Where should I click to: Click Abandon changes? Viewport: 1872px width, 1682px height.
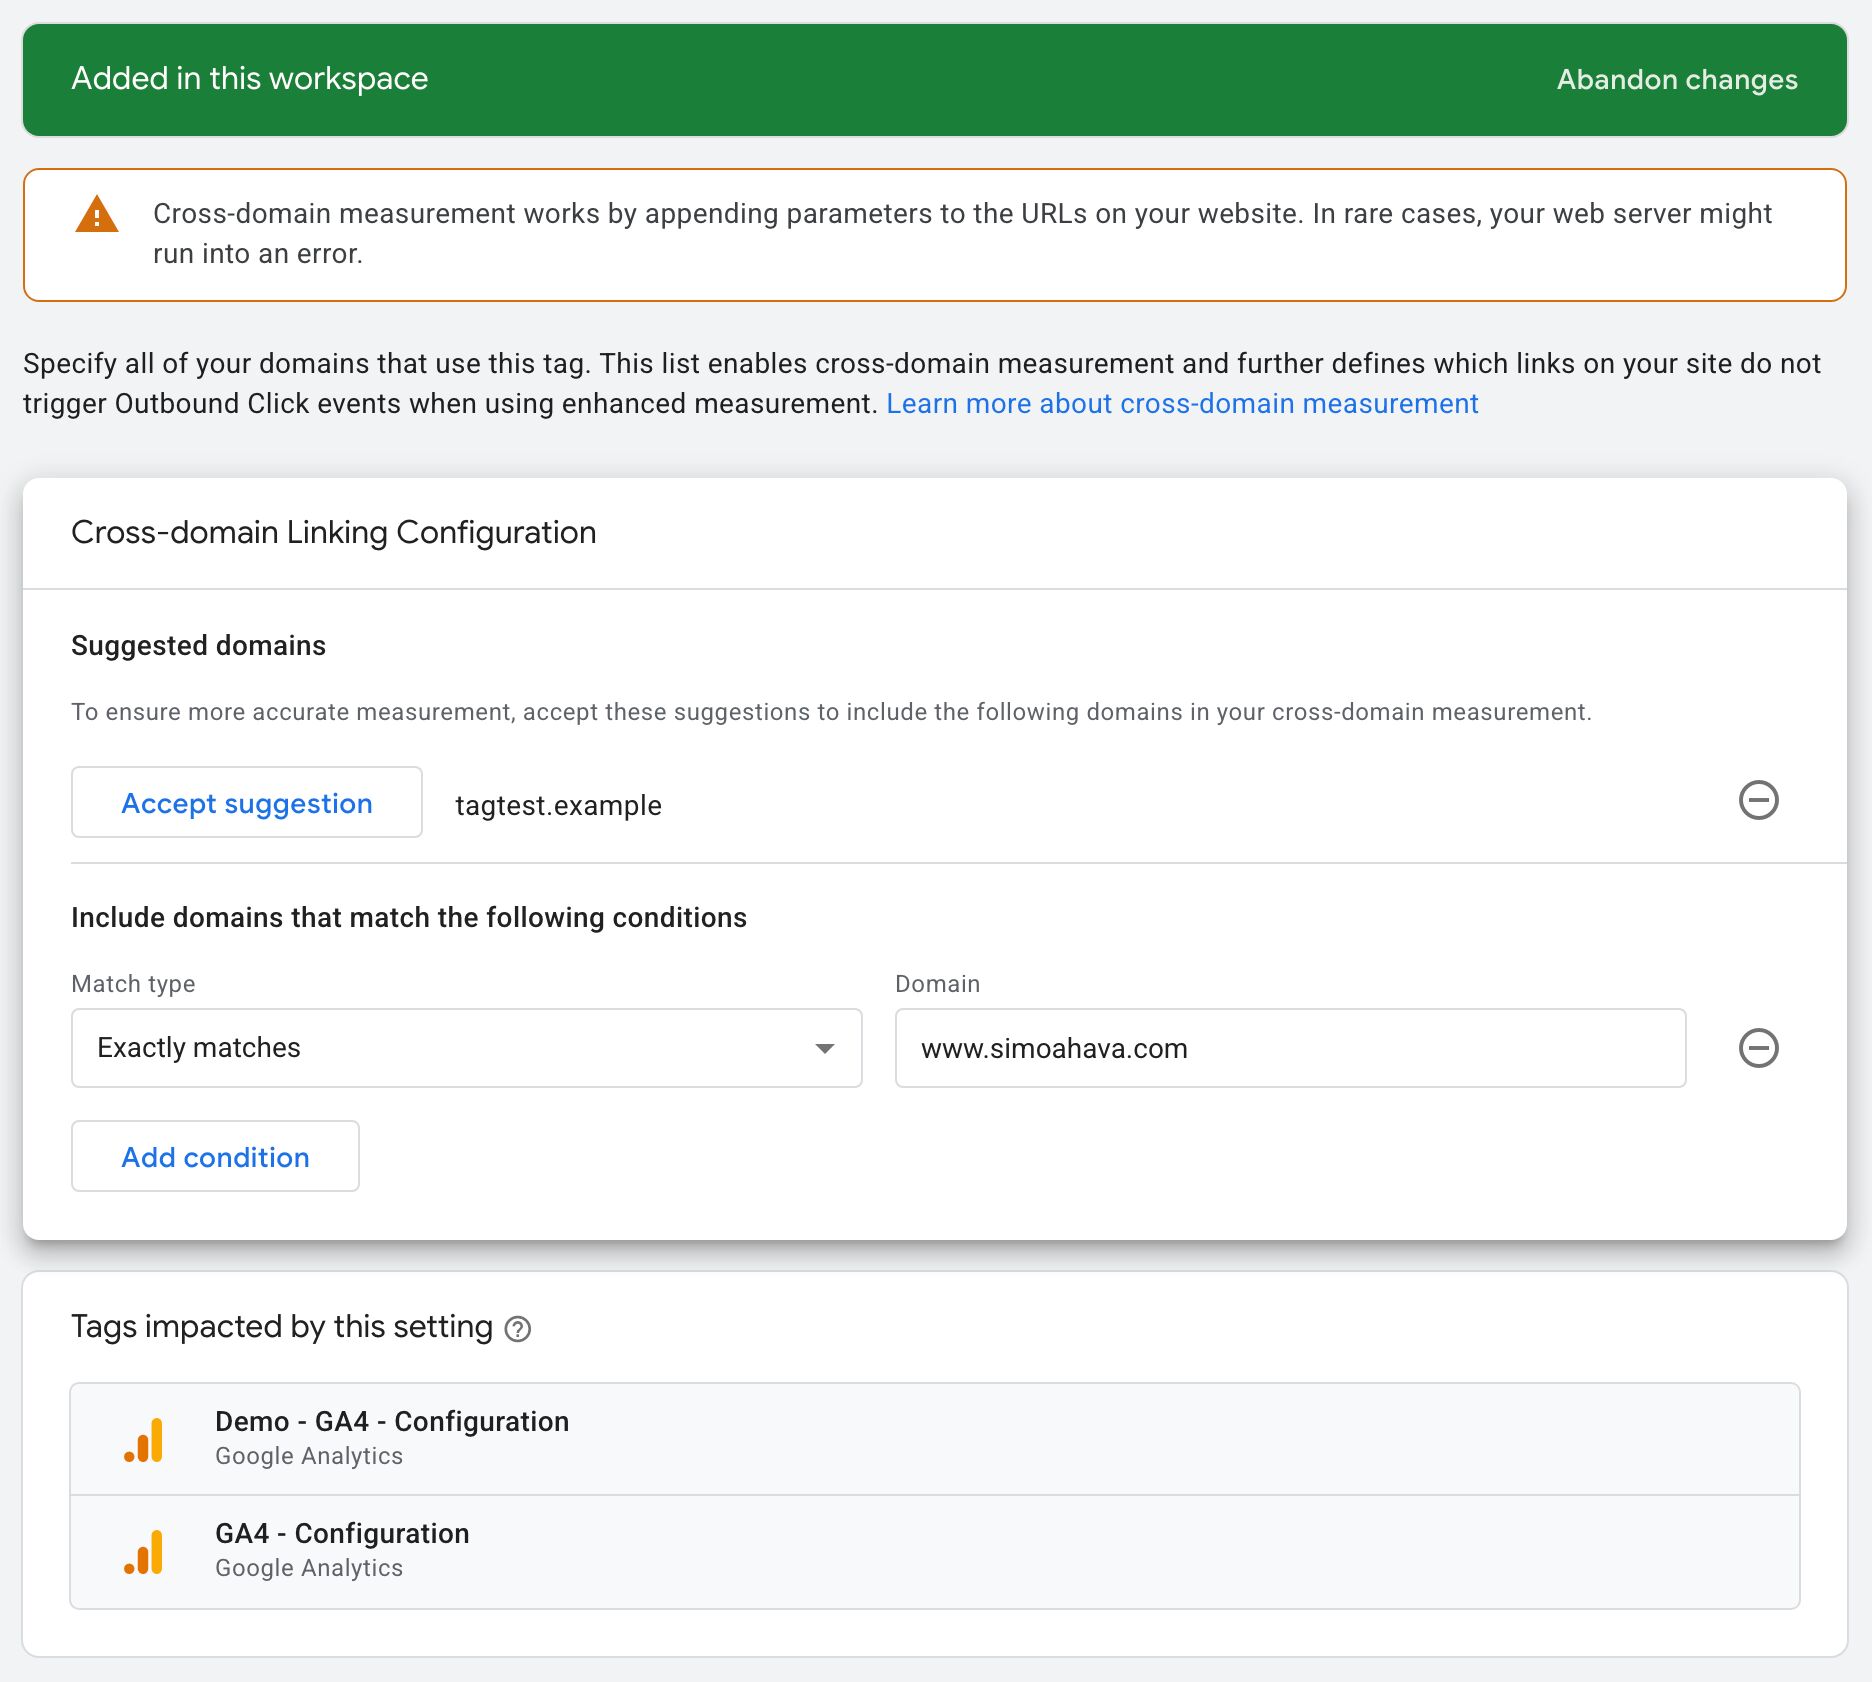pos(1677,80)
